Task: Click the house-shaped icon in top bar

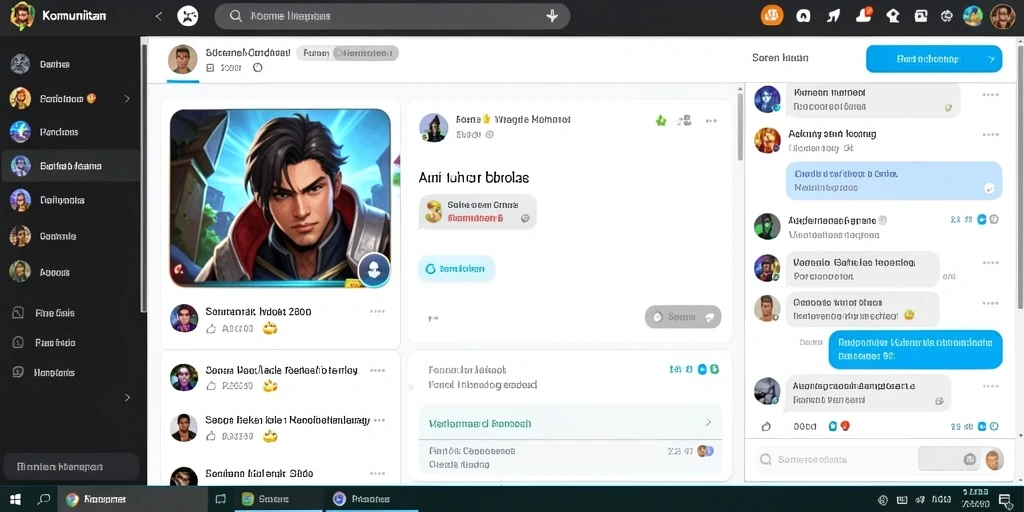Action: pos(893,16)
